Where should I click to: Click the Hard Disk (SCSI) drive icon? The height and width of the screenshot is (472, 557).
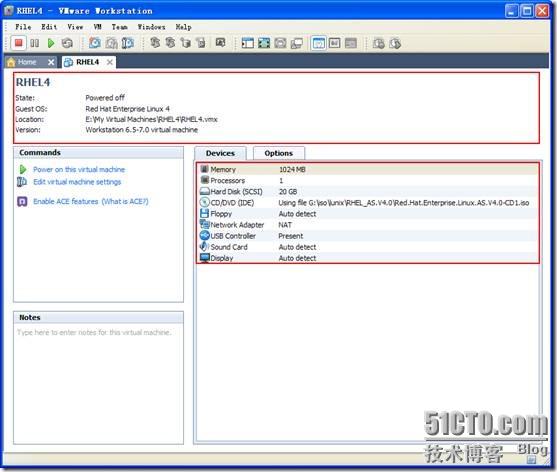pyautogui.click(x=205, y=191)
